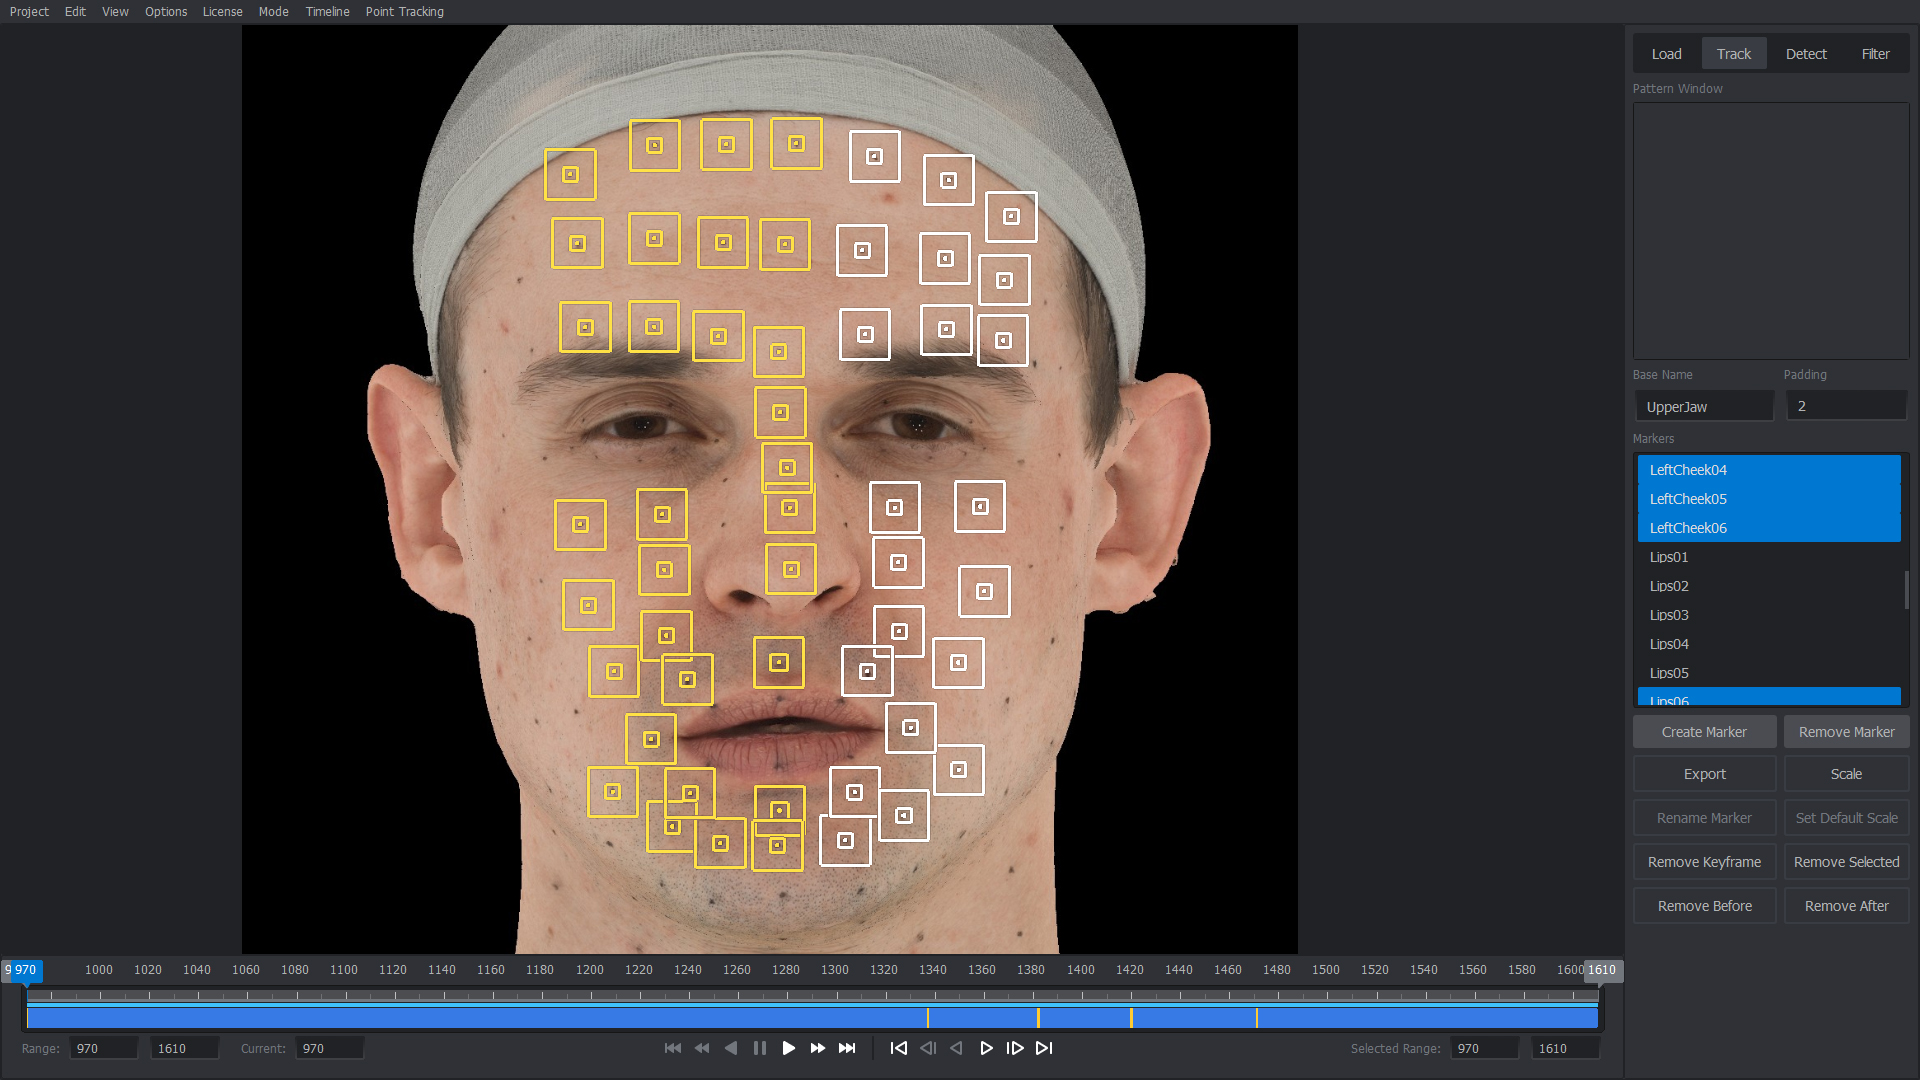Screen dimensions: 1920x1080
Task: Click the Export button
Action: 1704,774
